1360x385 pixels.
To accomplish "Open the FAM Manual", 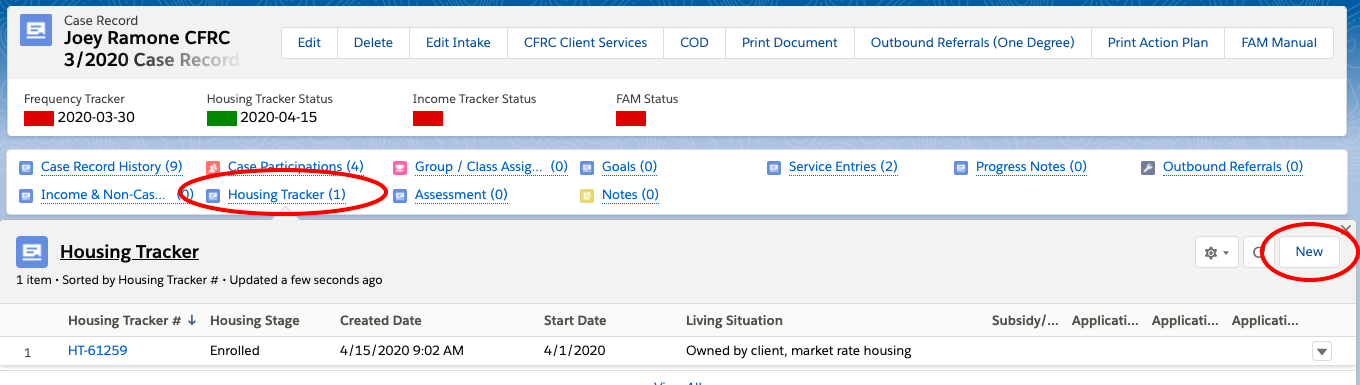I will 1279,43.
